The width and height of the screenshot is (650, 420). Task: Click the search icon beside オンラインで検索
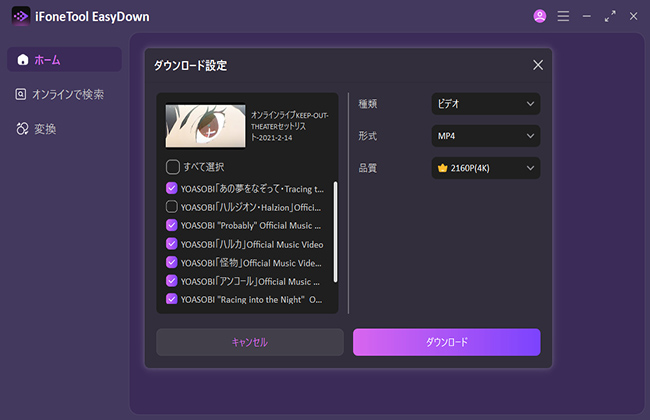coord(21,94)
